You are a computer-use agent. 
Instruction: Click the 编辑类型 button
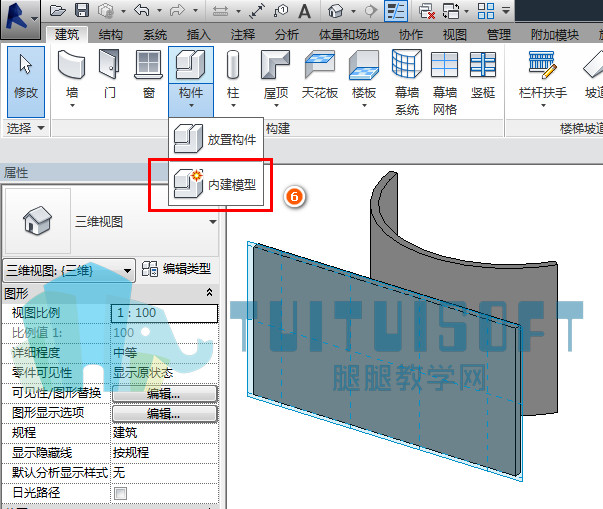[x=176, y=269]
